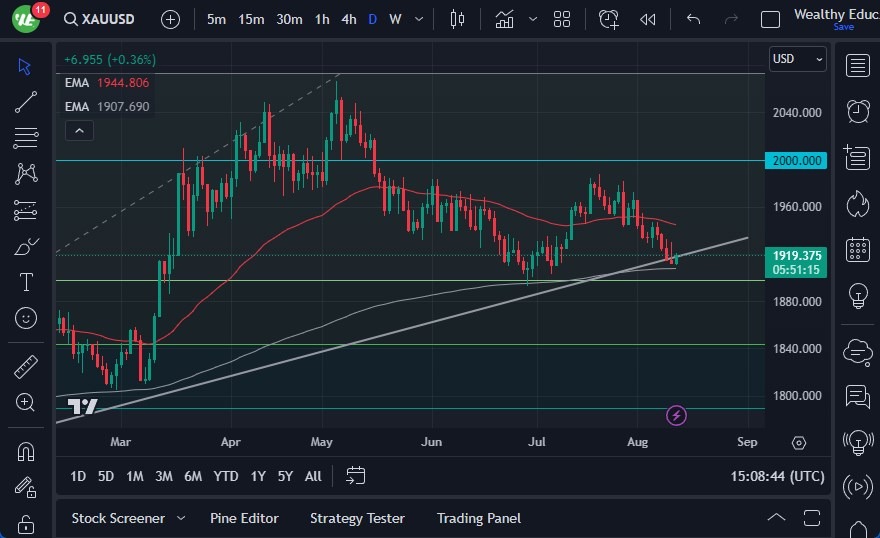Click the bar replay rewind icon
This screenshot has height=538, width=880.
[648, 19]
